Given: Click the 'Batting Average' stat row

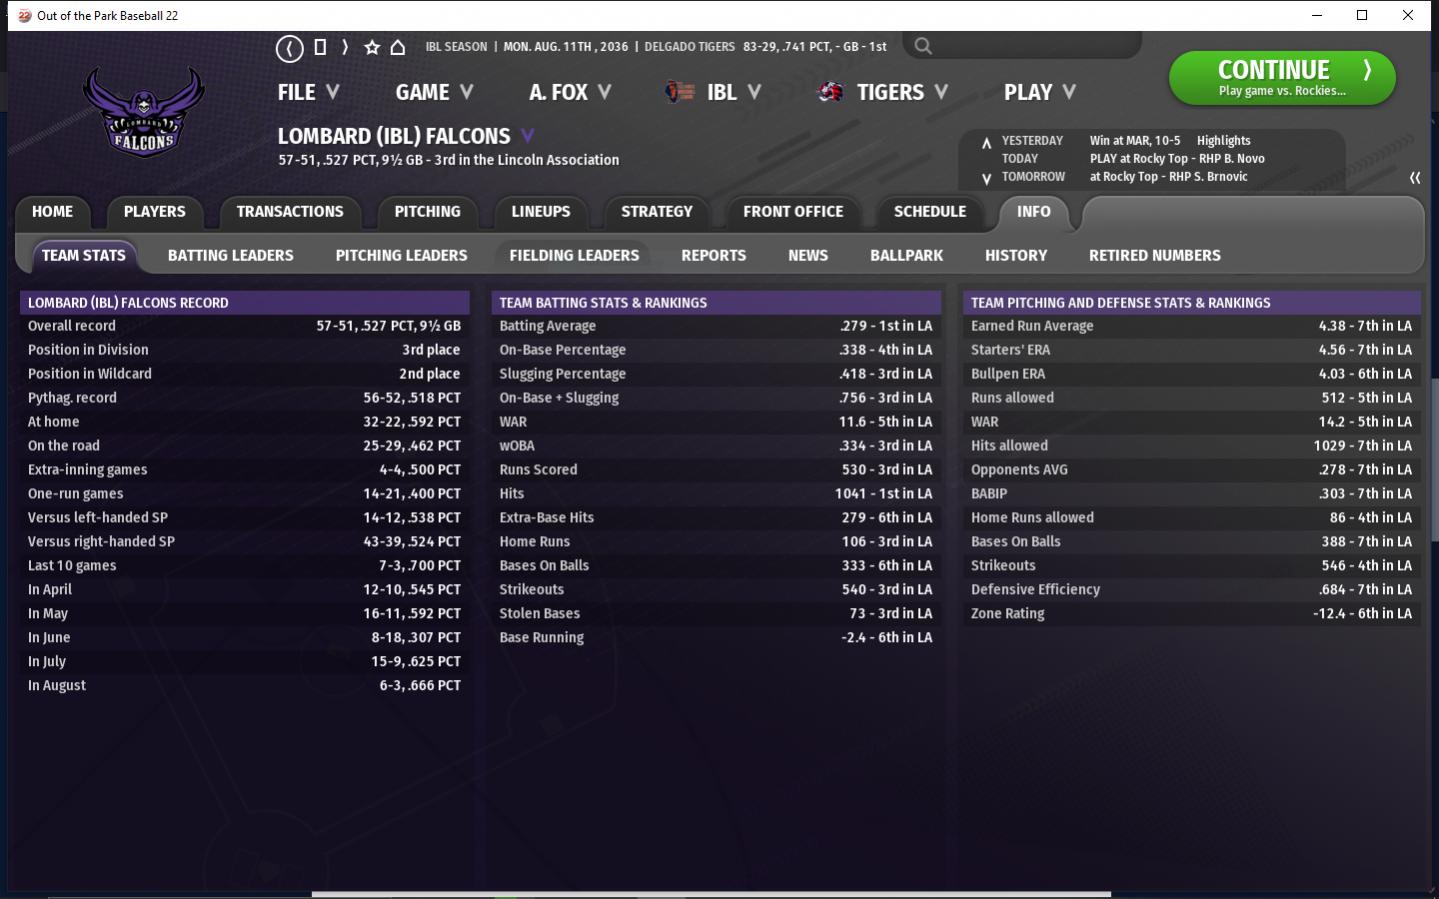Looking at the screenshot, I should [x=716, y=326].
